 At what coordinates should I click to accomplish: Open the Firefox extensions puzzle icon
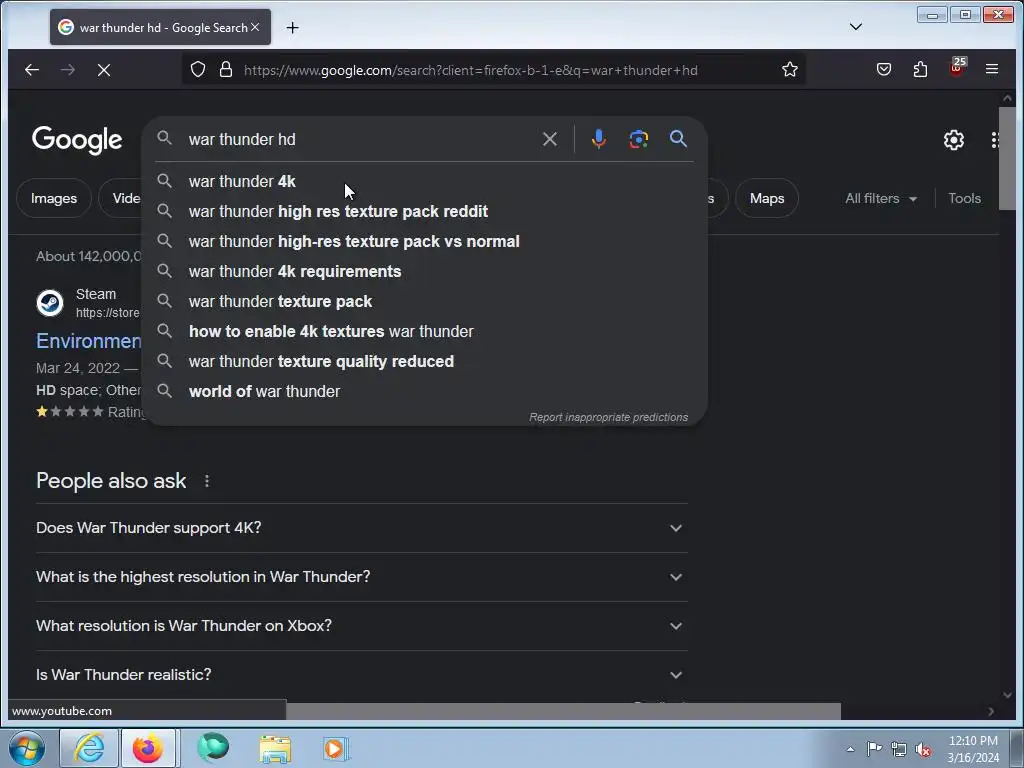tap(920, 69)
